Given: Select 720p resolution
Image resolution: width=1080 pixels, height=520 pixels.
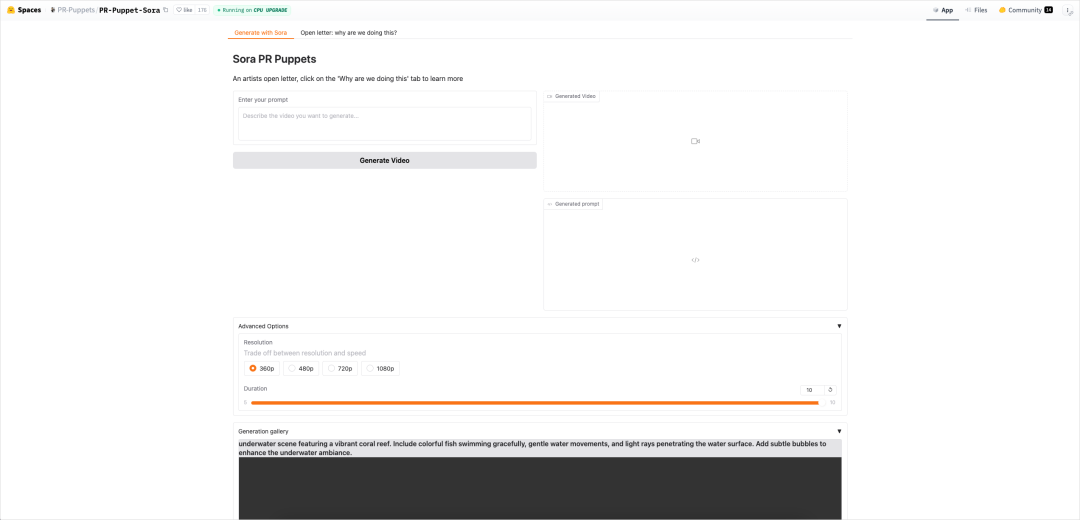Looking at the screenshot, I should coord(340,368).
